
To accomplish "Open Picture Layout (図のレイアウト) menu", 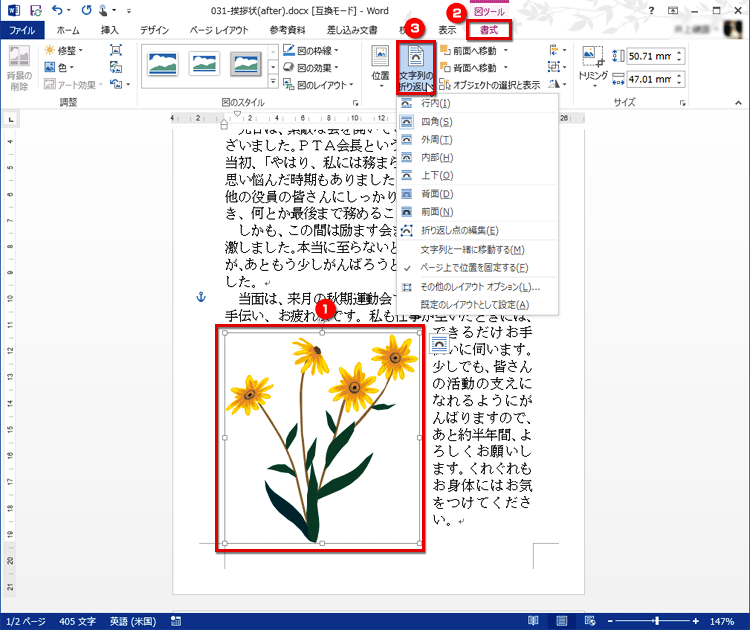I will click(x=319, y=85).
